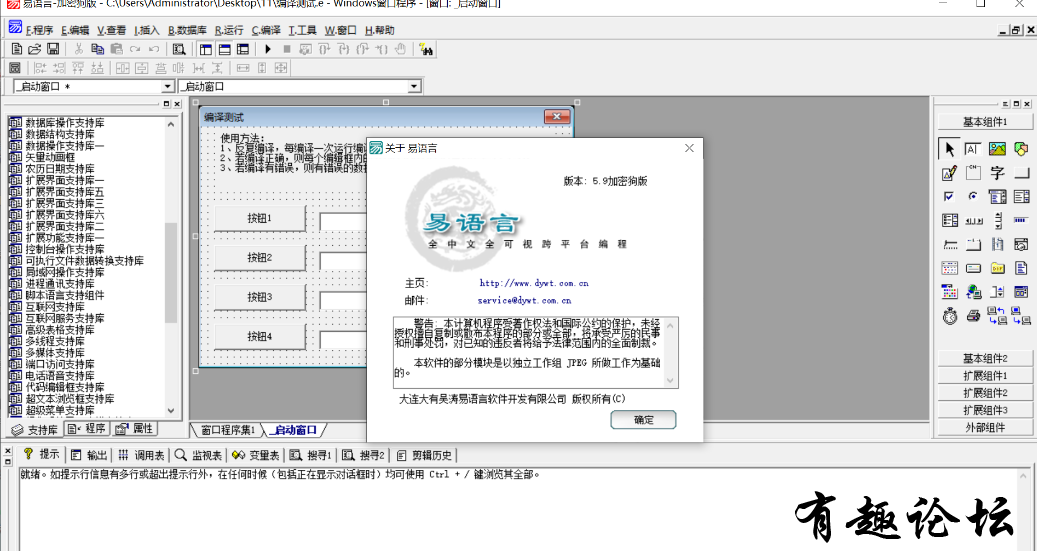This screenshot has height=551, width=1037.
Task: Click 按钮1 in the form designer
Action: 260,218
